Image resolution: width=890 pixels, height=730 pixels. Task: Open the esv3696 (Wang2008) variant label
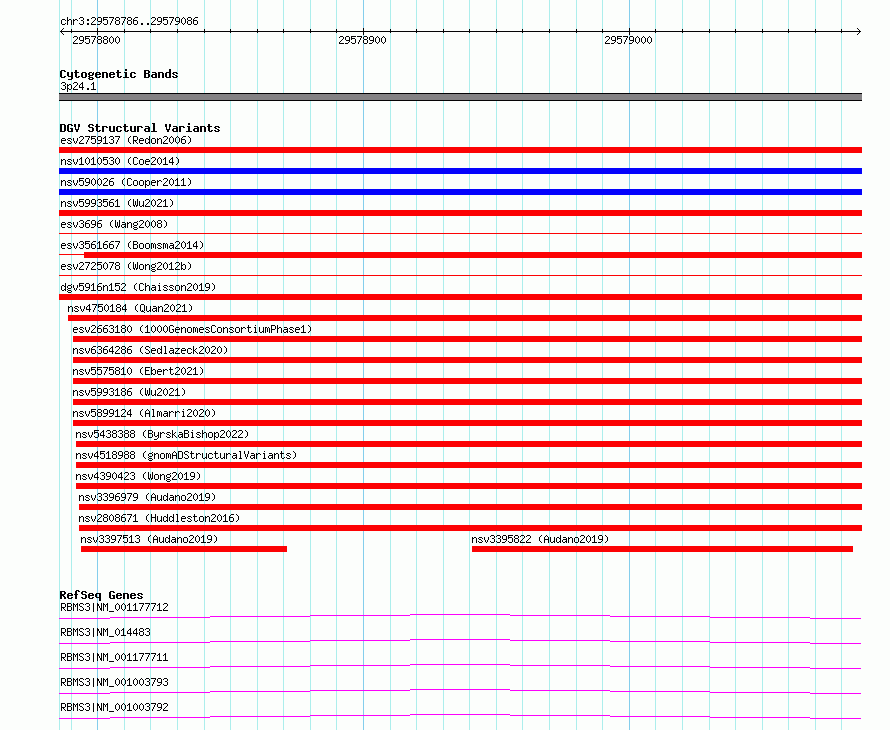click(x=114, y=224)
